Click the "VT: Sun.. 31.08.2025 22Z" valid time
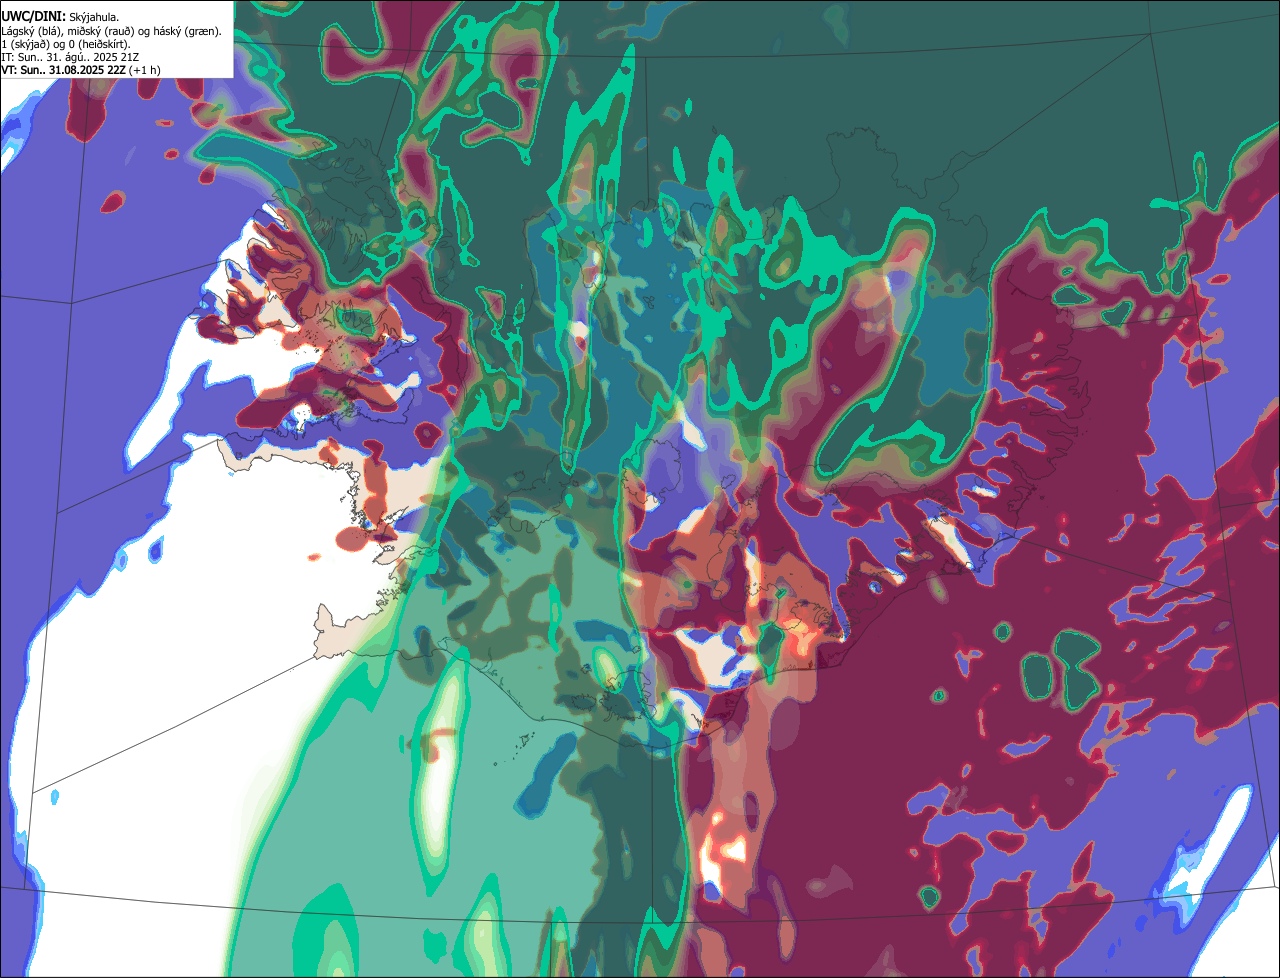1280x978 pixels. coord(63,70)
